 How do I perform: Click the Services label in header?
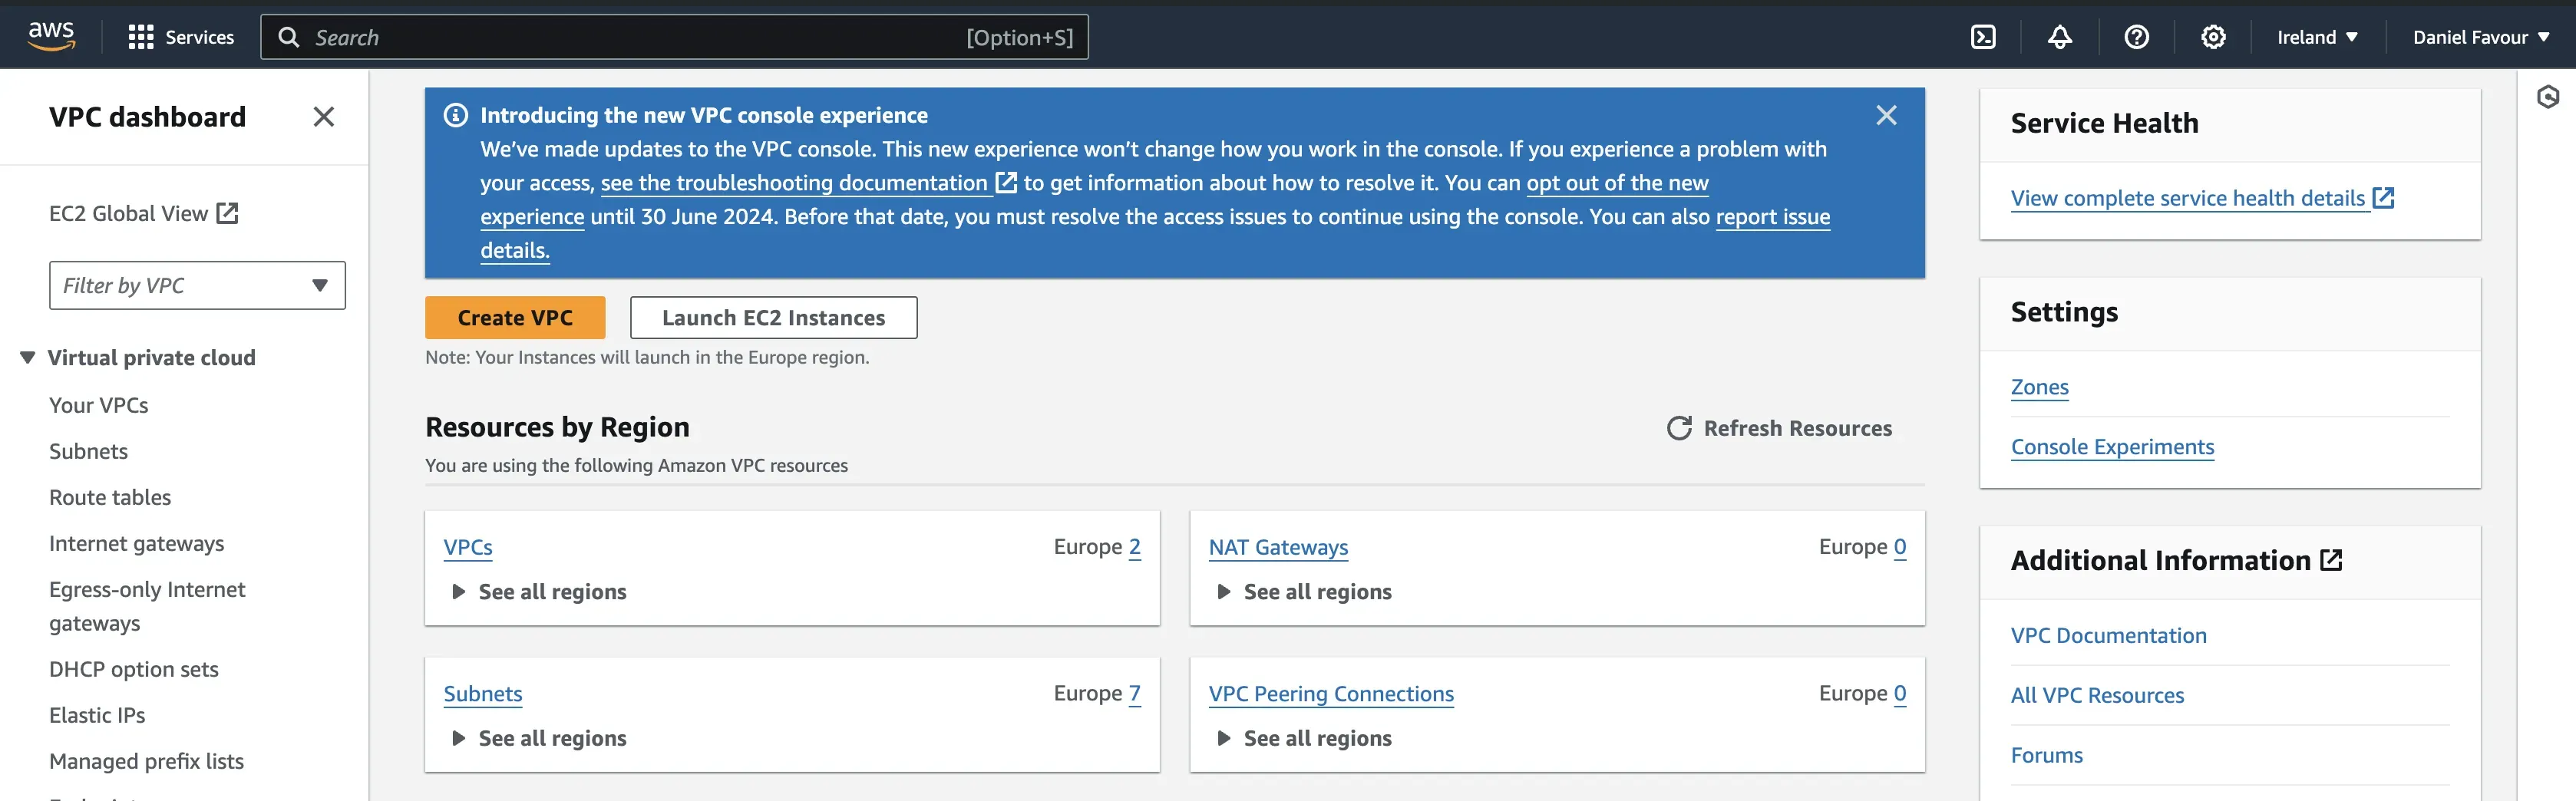coord(199,37)
